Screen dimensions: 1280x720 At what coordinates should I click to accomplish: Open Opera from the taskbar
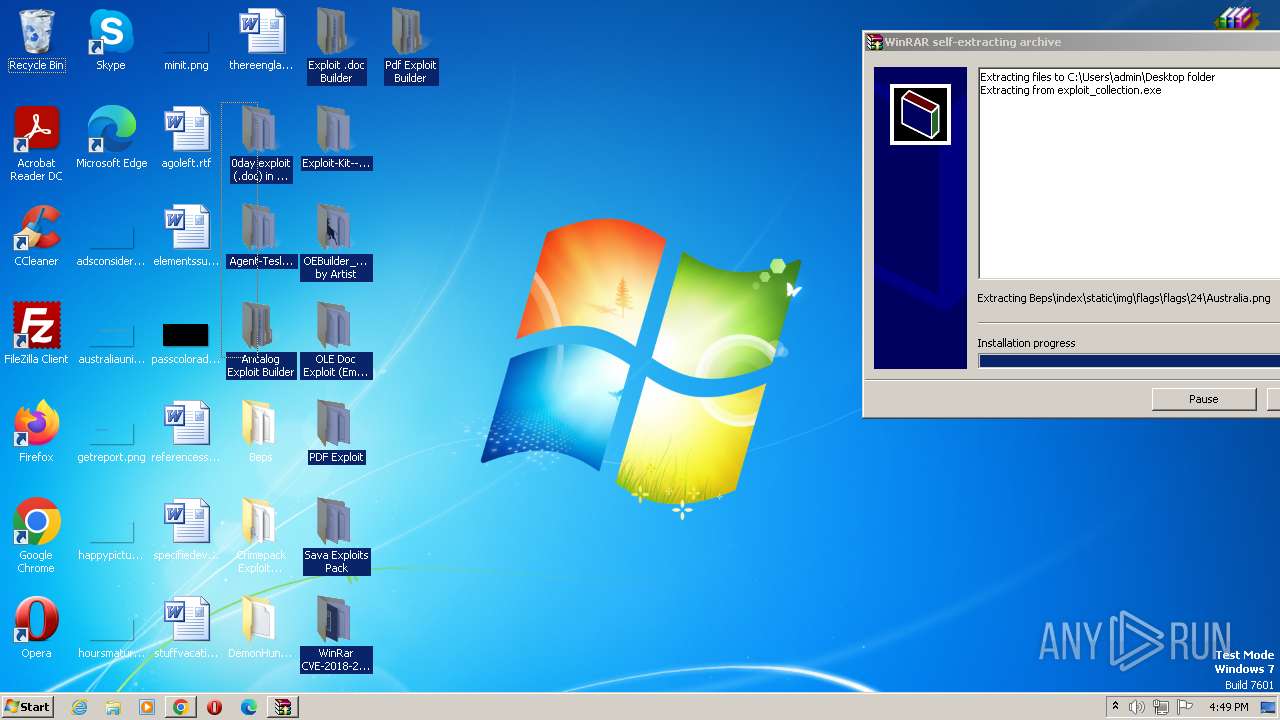pos(215,707)
